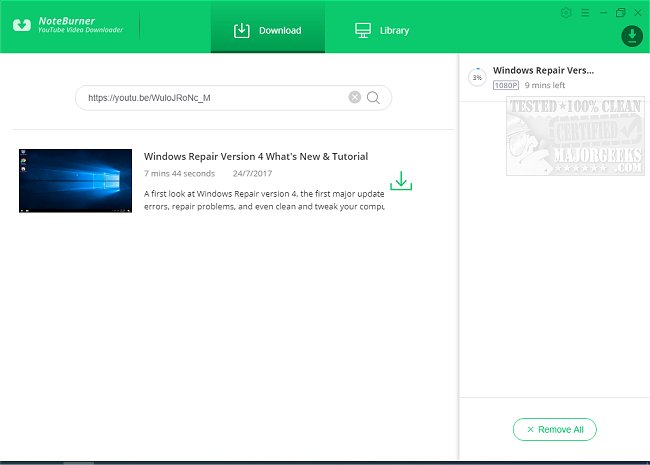Open the Windows Repair video thumbnail
This screenshot has width=650, height=465.
coord(75,181)
